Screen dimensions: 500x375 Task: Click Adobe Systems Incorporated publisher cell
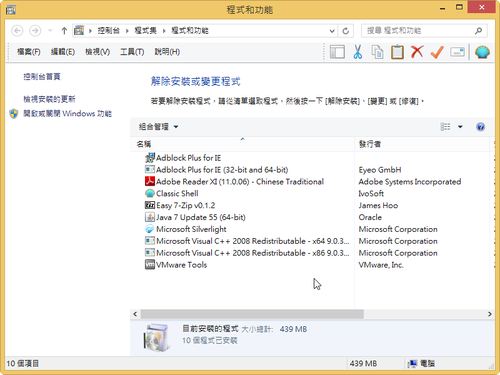410,182
